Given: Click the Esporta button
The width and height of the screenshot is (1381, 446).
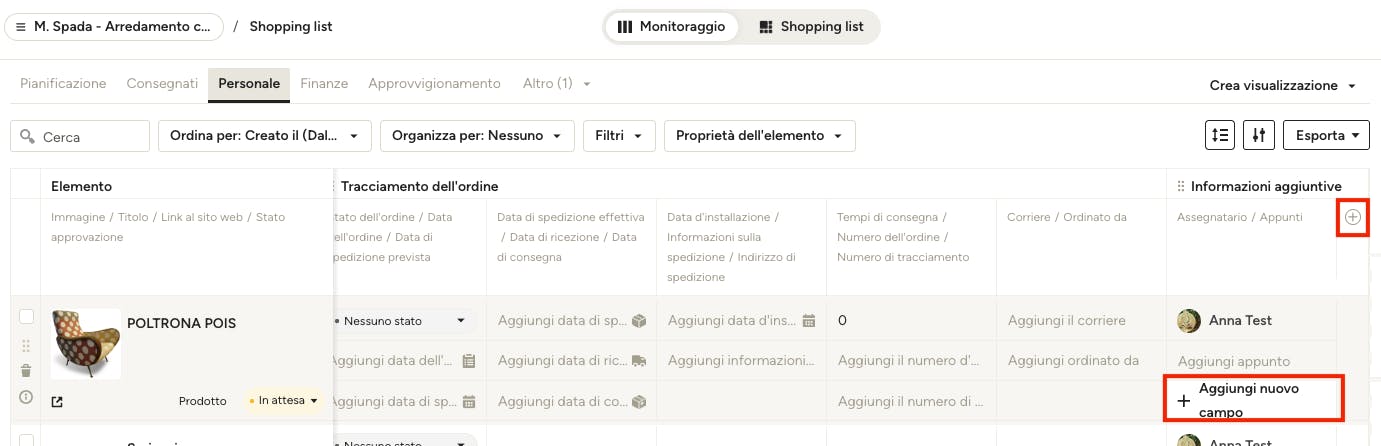Looking at the screenshot, I should pos(1326,135).
